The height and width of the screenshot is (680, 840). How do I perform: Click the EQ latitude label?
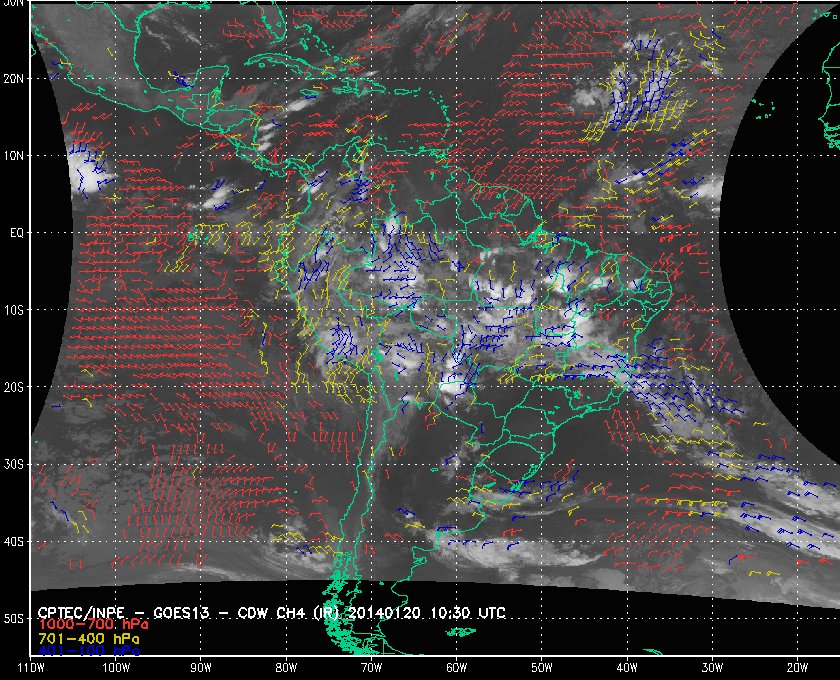pos(15,232)
